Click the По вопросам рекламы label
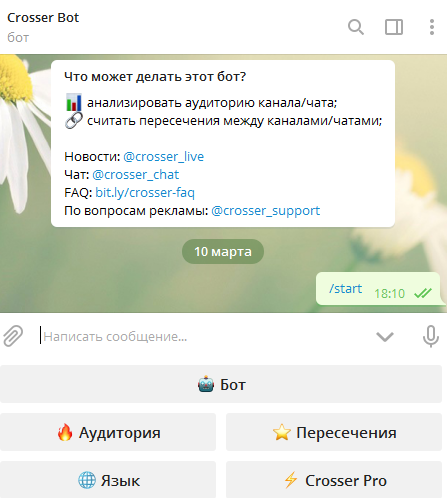447x498 pixels. 136,211
